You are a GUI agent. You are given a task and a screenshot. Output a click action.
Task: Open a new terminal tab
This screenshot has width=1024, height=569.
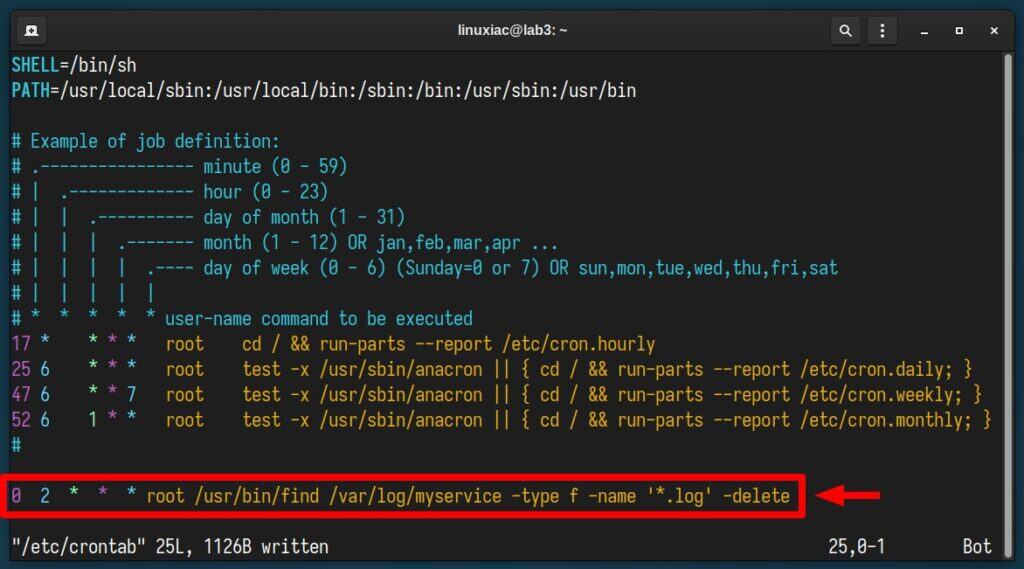tap(31, 31)
